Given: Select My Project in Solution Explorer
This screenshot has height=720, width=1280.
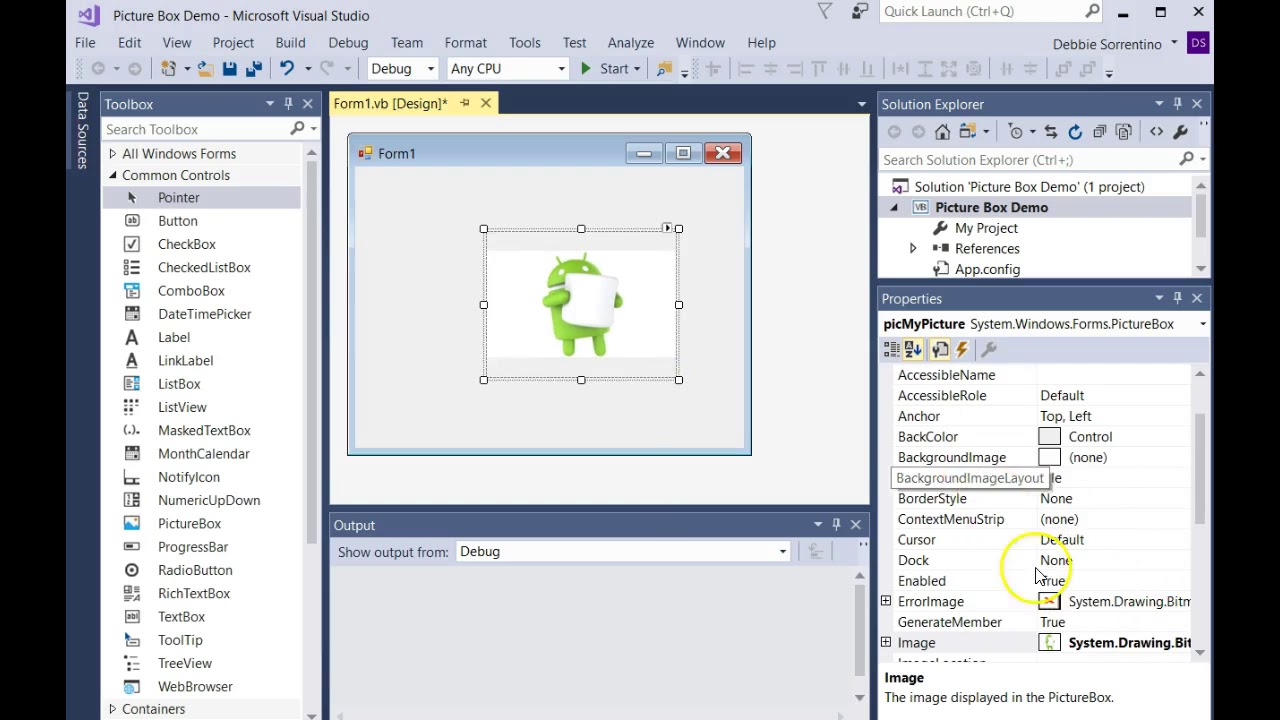Looking at the screenshot, I should (986, 229).
